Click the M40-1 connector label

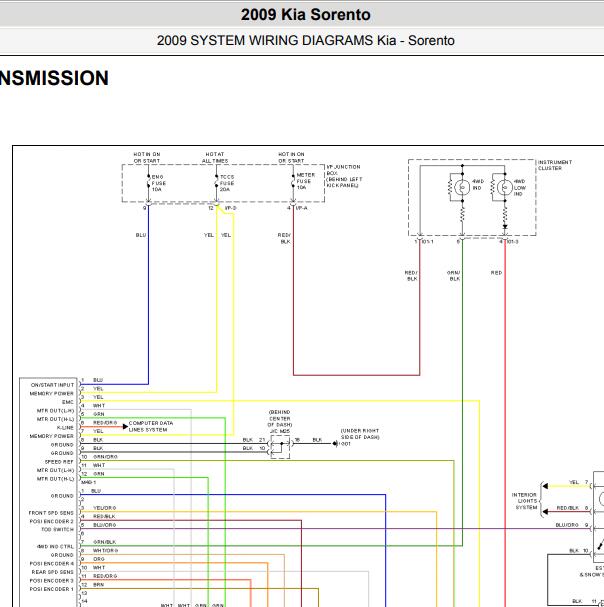88,482
